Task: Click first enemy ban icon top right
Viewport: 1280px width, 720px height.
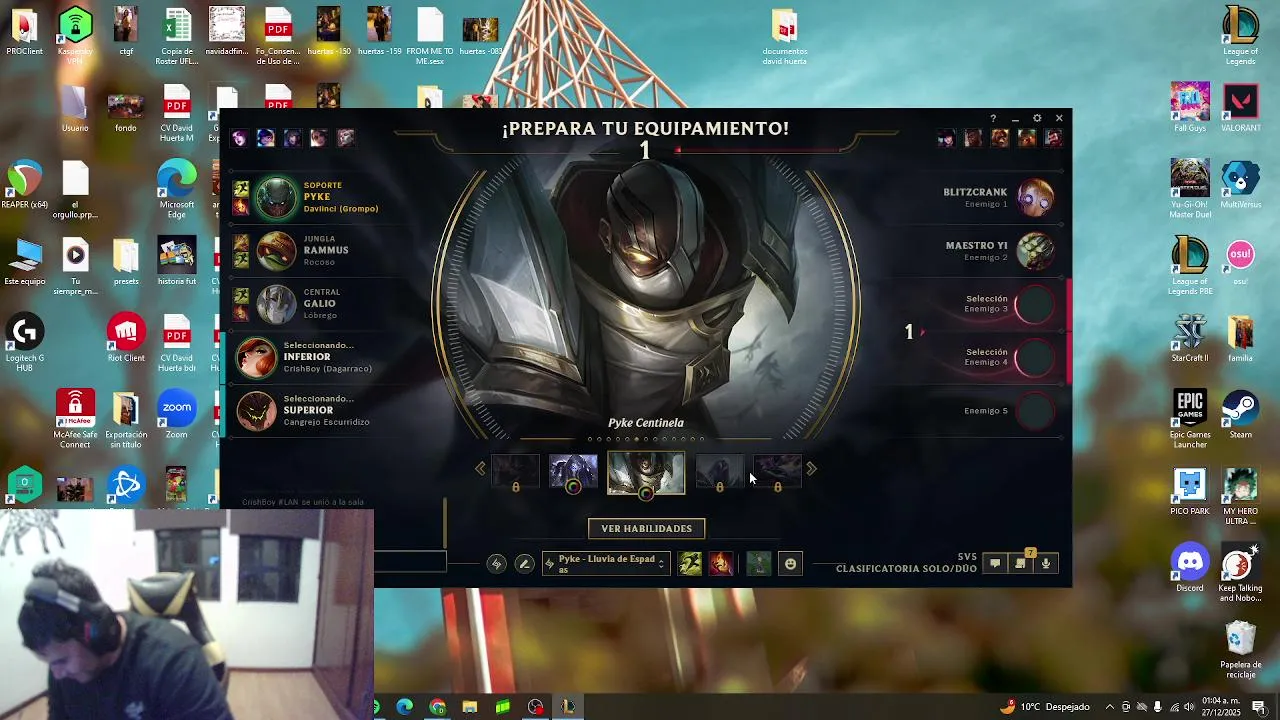Action: click(x=946, y=138)
